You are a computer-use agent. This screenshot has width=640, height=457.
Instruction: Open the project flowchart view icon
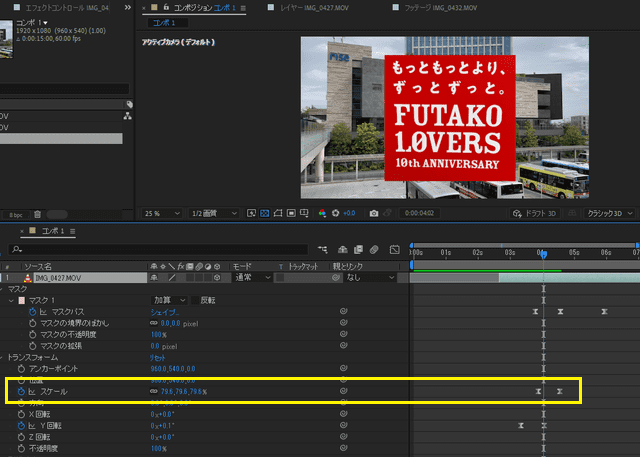tap(127, 116)
